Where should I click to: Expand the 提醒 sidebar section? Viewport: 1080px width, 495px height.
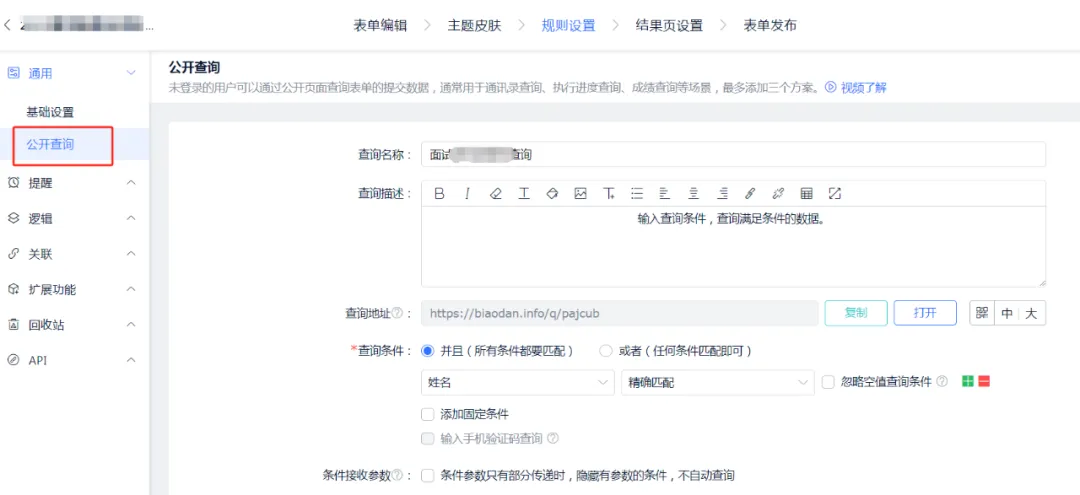click(x=70, y=183)
